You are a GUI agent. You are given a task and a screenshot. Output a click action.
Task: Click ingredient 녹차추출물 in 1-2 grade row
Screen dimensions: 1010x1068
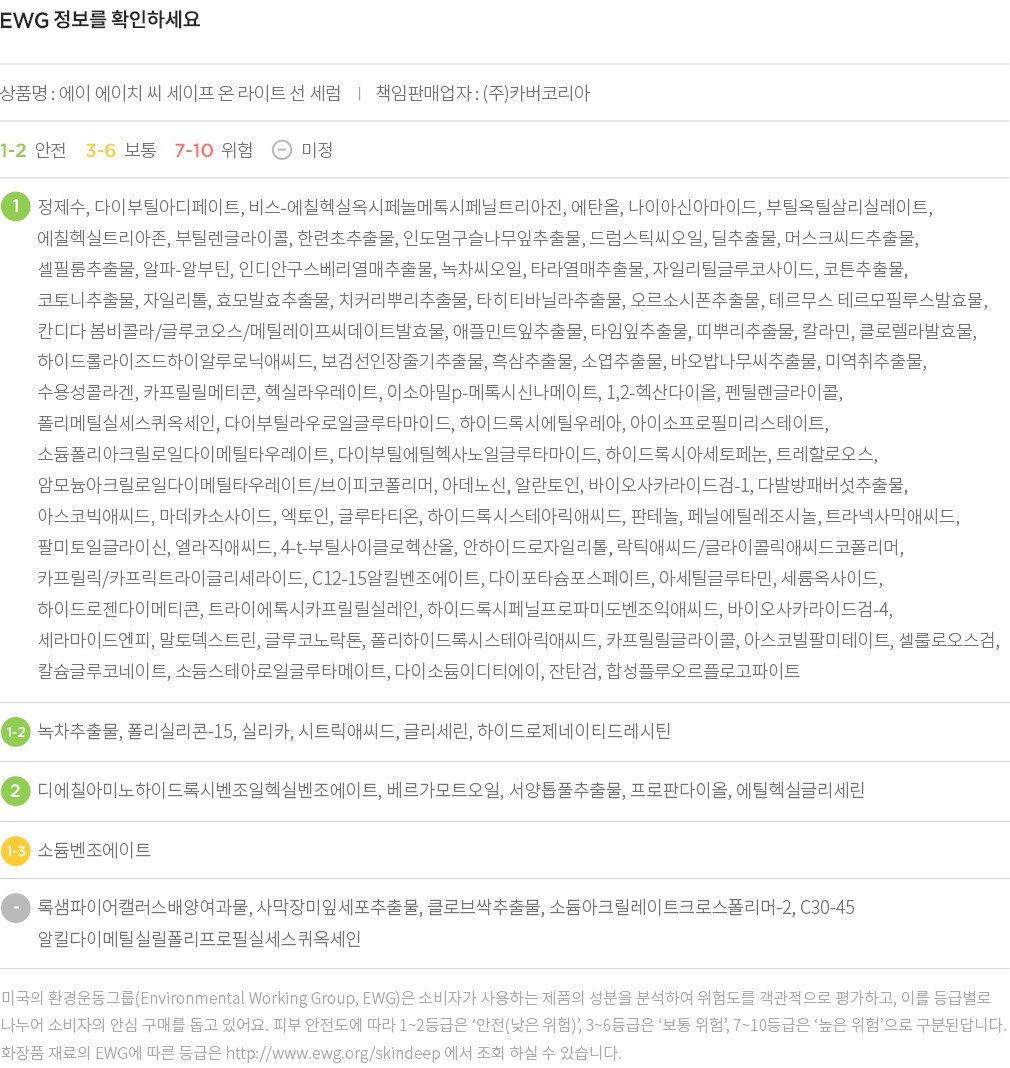[x=77, y=732]
